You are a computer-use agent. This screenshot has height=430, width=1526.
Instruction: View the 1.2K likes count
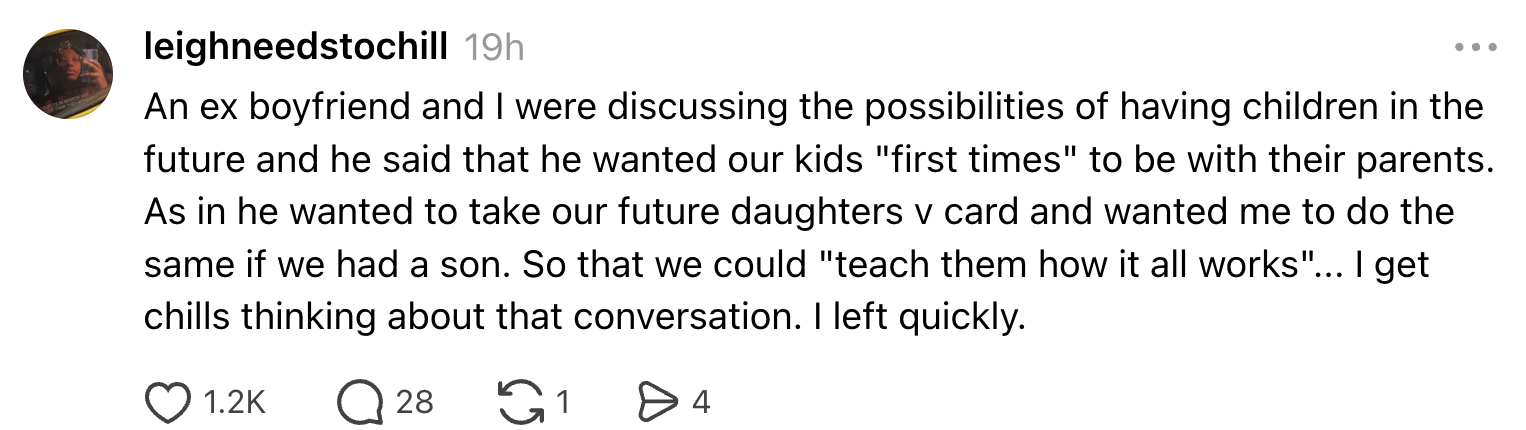click(x=235, y=402)
